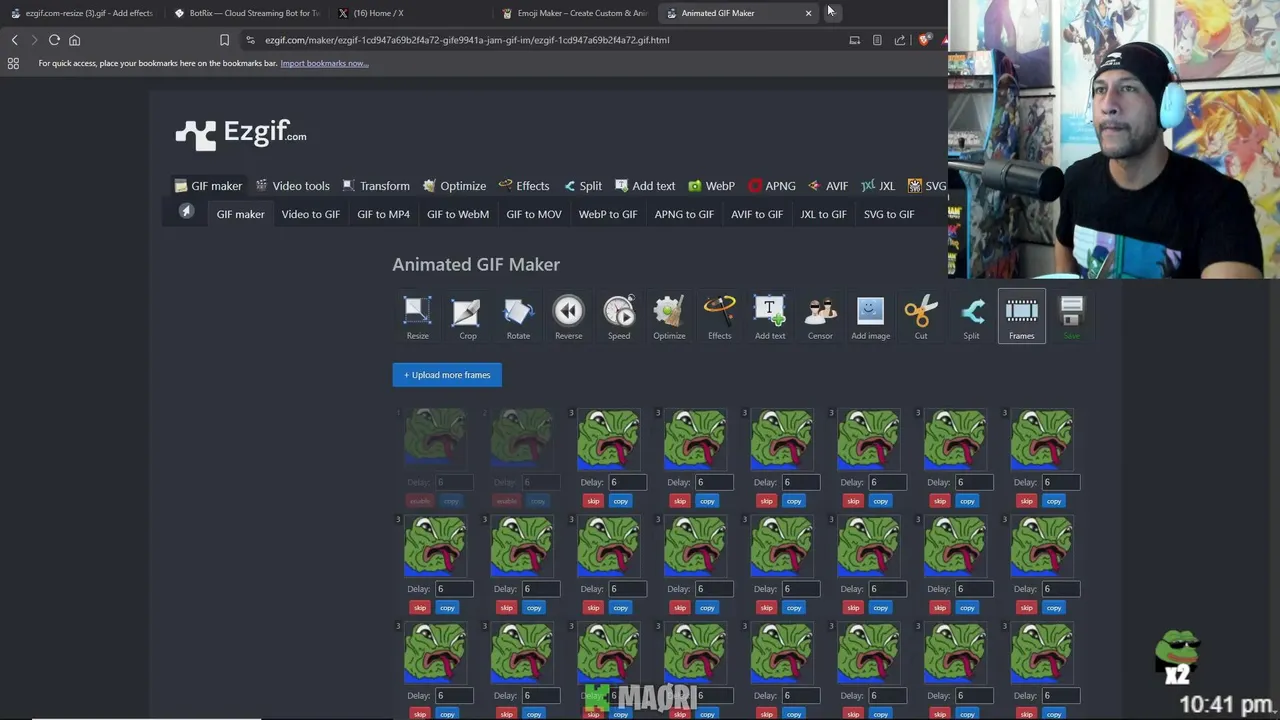
Task: Select the Frames tool with filmstrip icon
Action: click(1021, 317)
